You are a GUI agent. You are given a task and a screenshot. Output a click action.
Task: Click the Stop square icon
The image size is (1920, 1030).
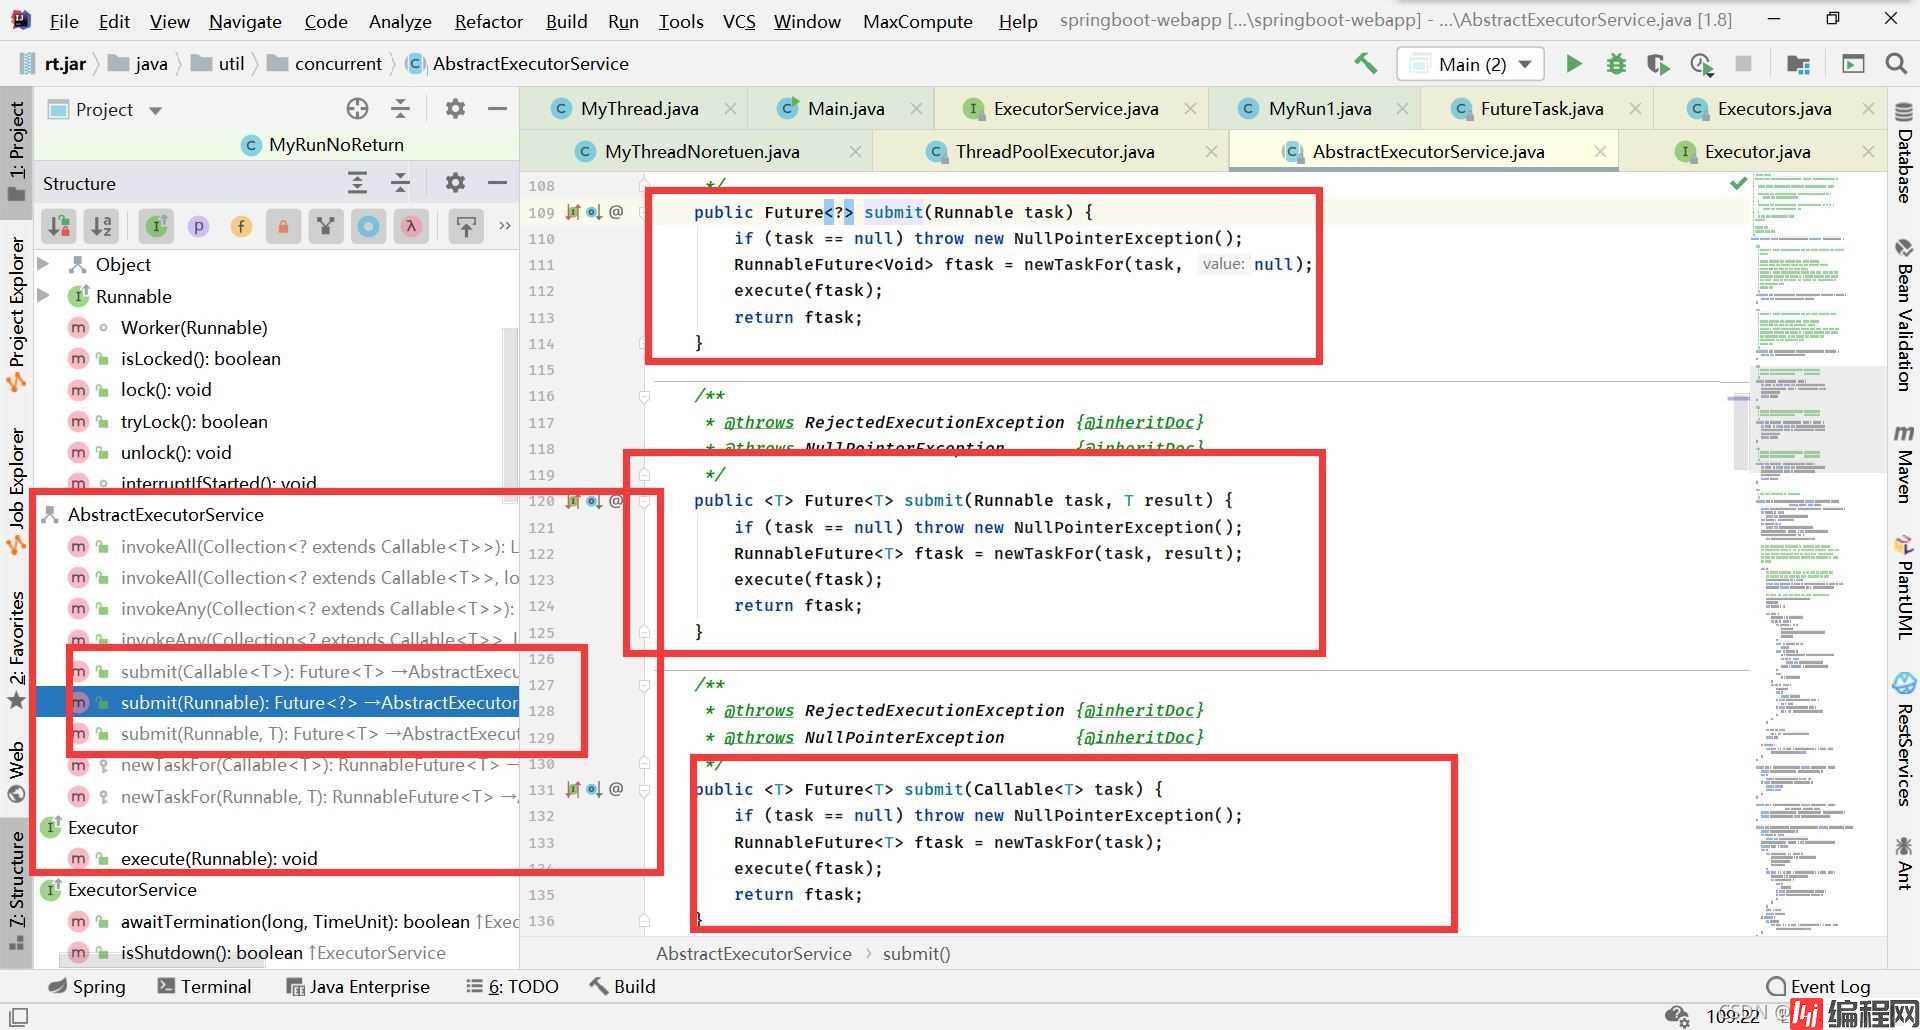pyautogui.click(x=1744, y=64)
